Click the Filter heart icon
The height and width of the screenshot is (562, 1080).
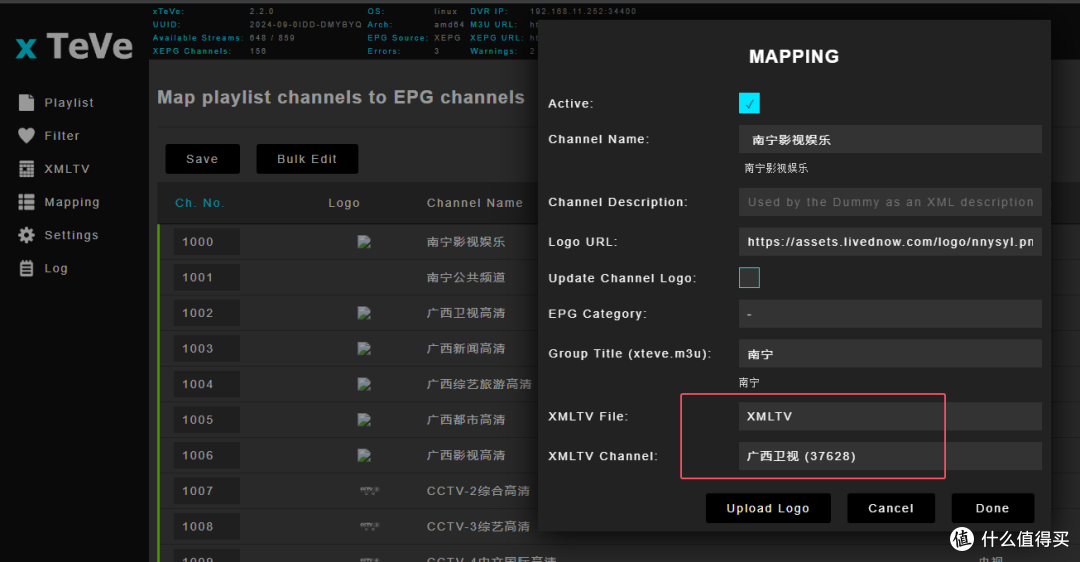point(26,136)
